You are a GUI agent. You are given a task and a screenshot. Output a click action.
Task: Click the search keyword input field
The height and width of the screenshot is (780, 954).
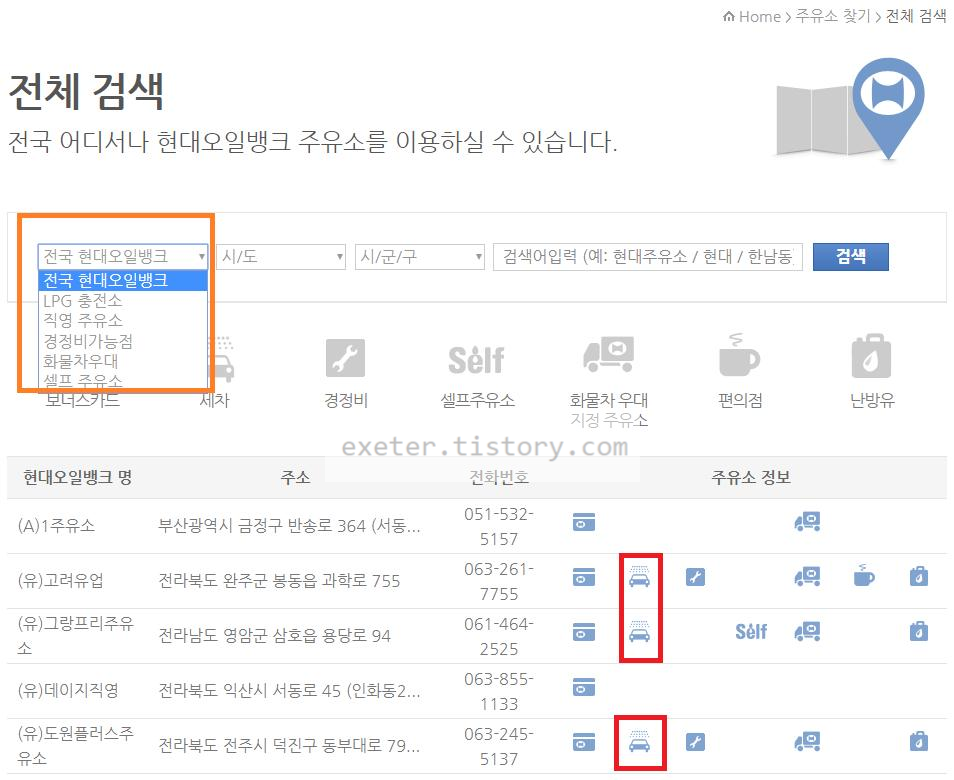pos(647,257)
